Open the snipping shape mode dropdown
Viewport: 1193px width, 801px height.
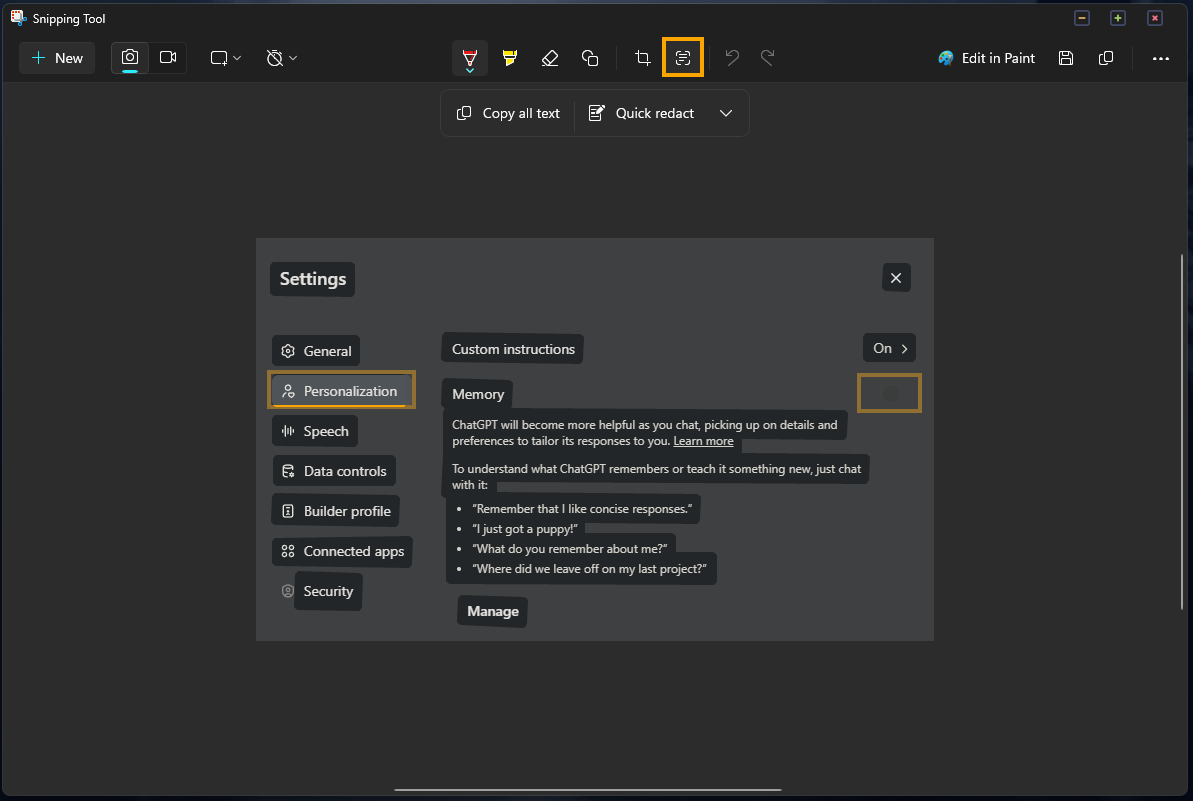point(225,58)
